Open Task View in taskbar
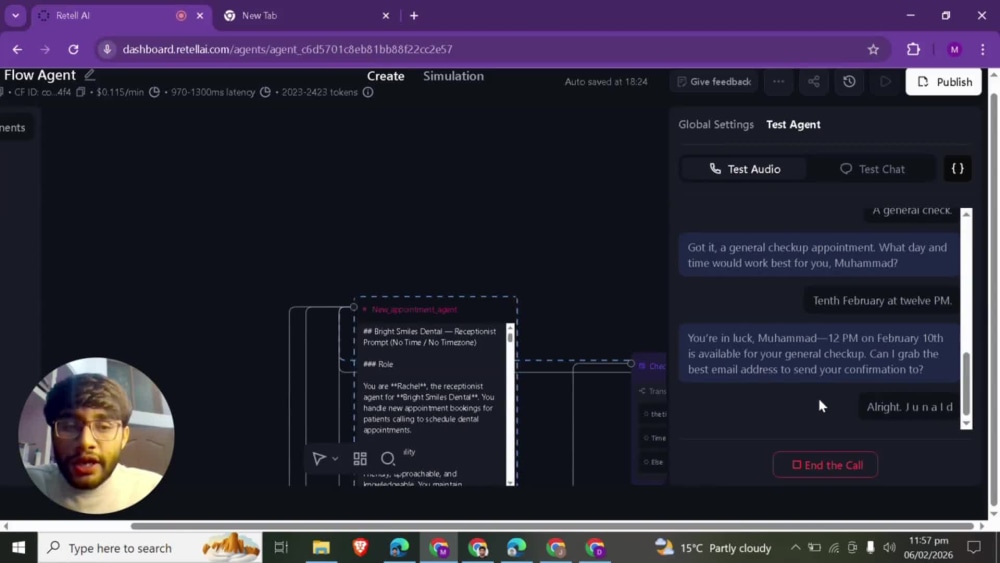The width and height of the screenshot is (1000, 563). pyautogui.click(x=281, y=548)
